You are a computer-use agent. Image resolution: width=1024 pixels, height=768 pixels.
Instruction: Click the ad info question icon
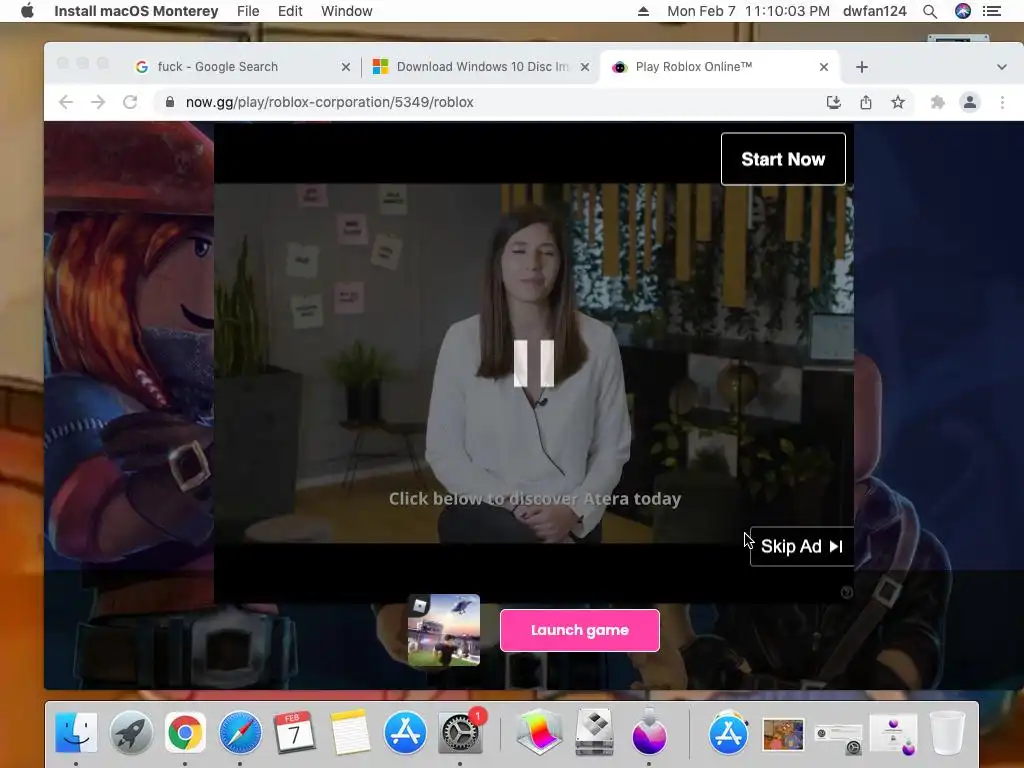pos(846,592)
